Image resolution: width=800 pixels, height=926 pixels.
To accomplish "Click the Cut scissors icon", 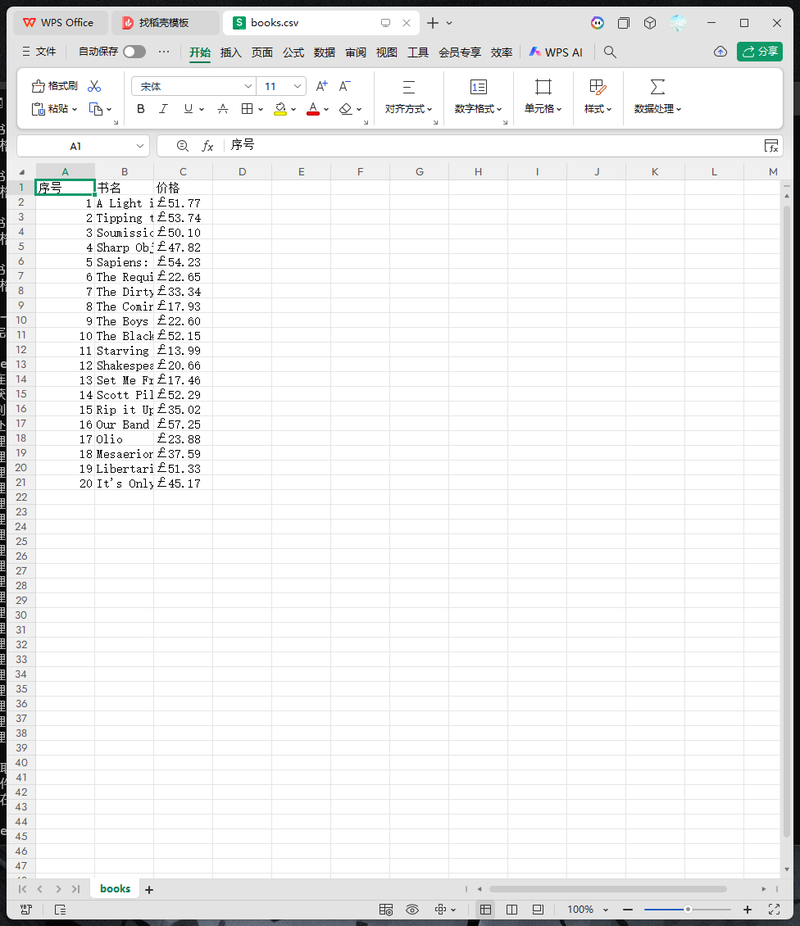I will click(94, 86).
